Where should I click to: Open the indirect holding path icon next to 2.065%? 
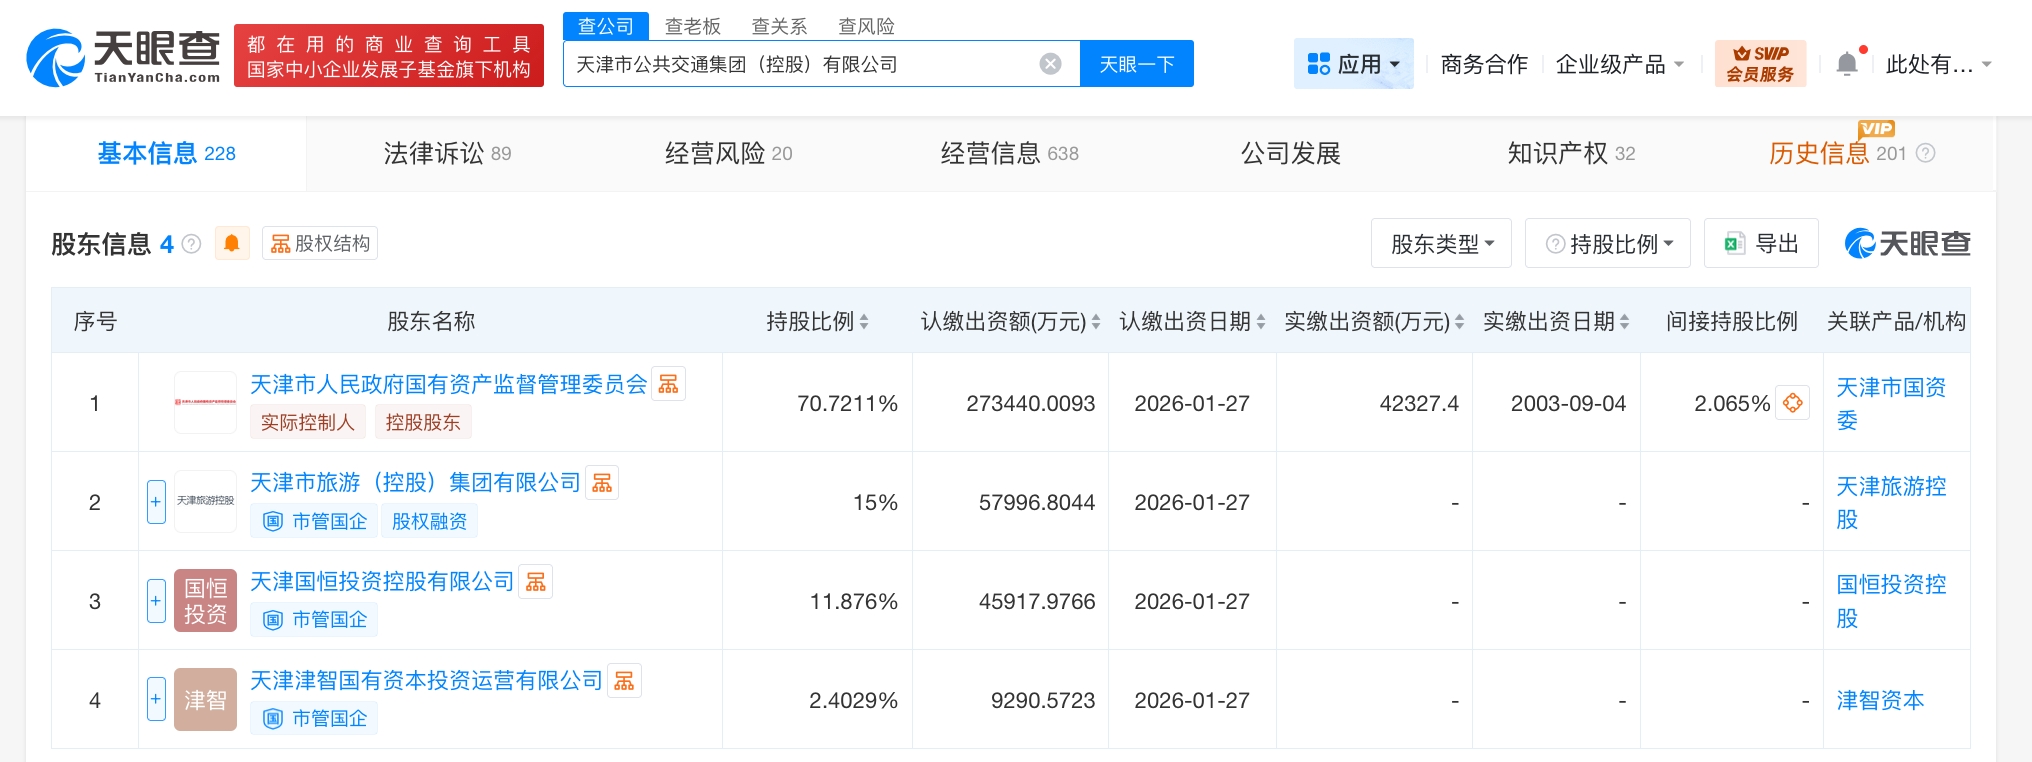click(1792, 403)
